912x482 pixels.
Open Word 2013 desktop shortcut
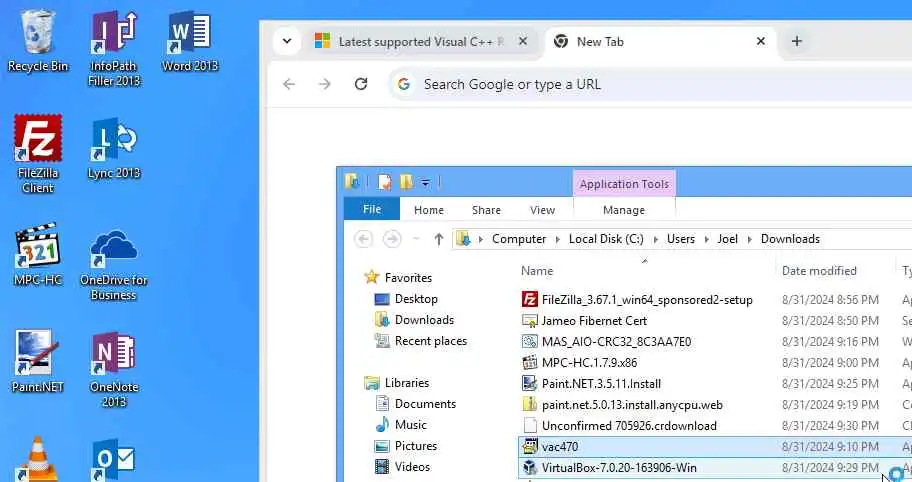pyautogui.click(x=190, y=41)
